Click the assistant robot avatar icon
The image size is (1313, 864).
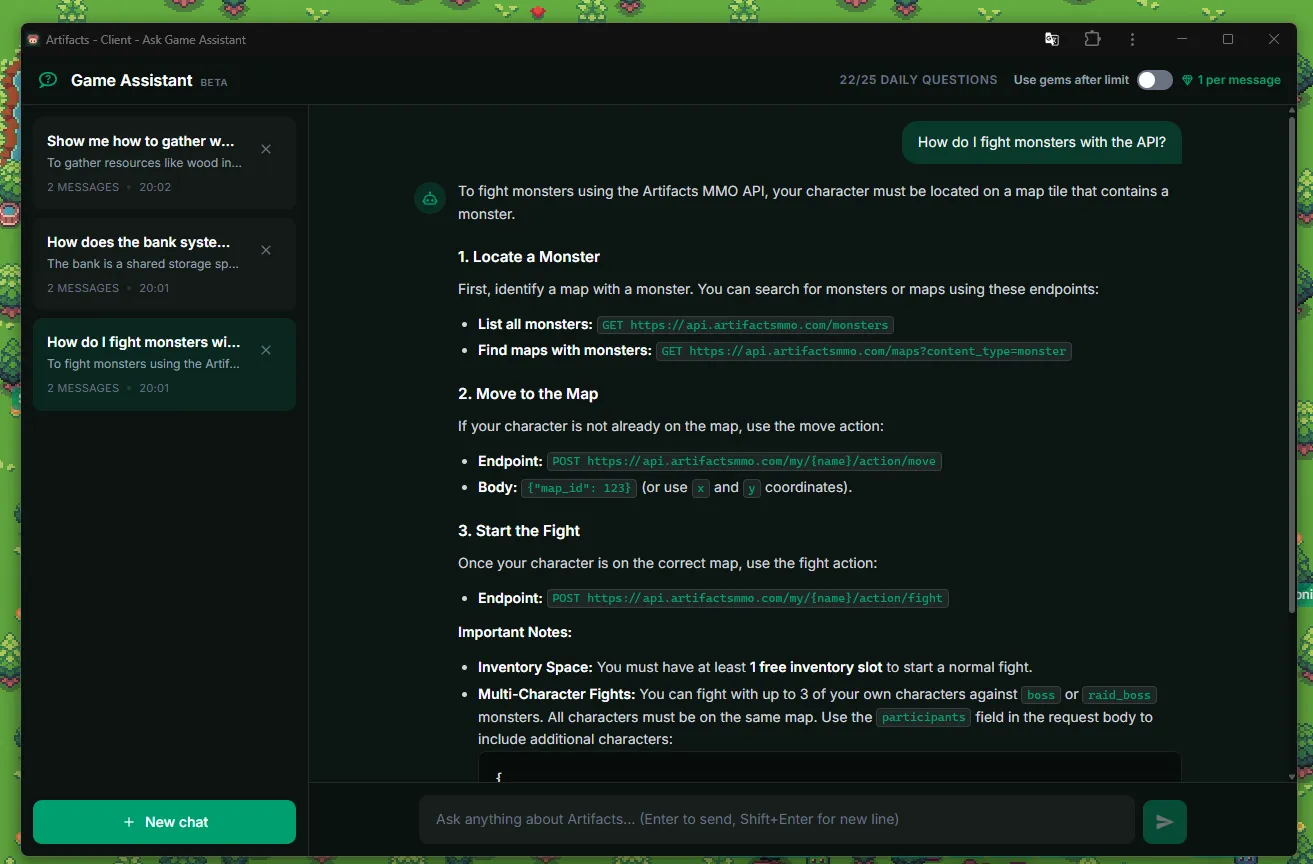click(x=430, y=198)
